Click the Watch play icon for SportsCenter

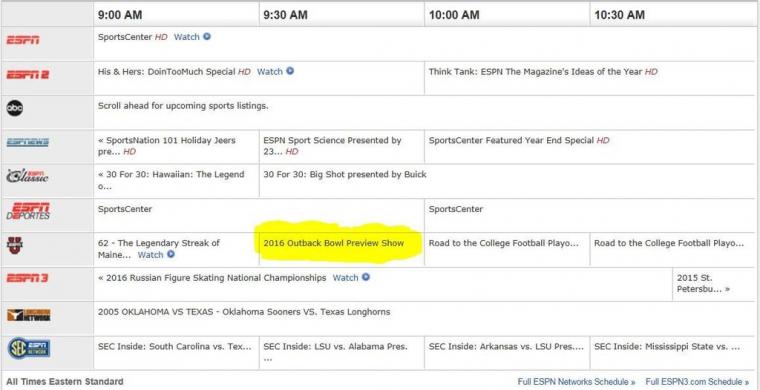pyautogui.click(x=207, y=36)
